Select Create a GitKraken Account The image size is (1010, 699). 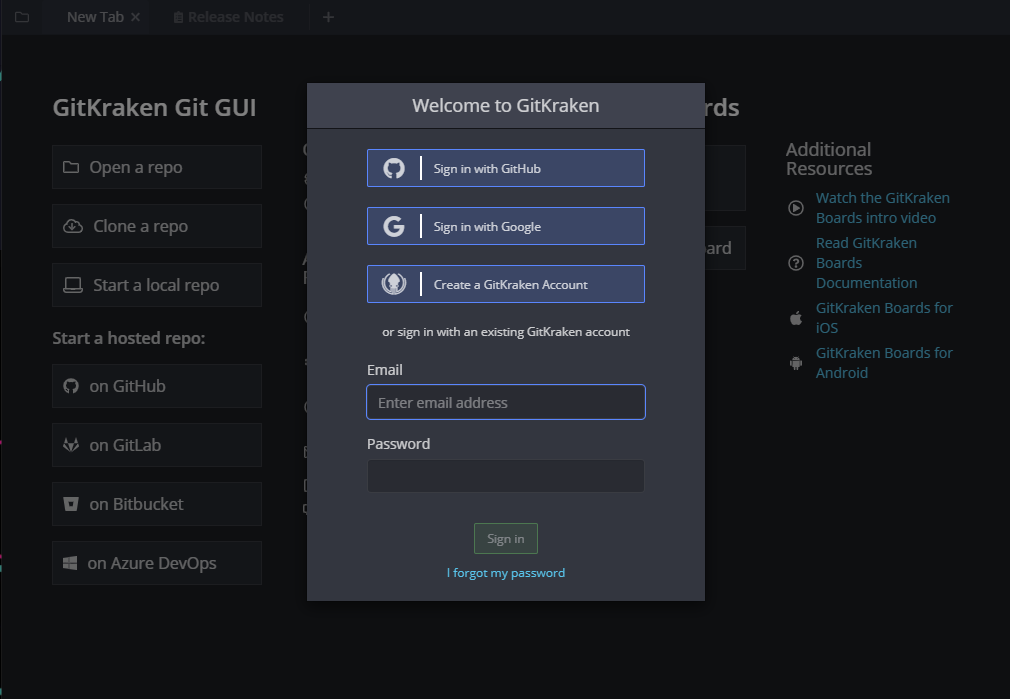(506, 284)
